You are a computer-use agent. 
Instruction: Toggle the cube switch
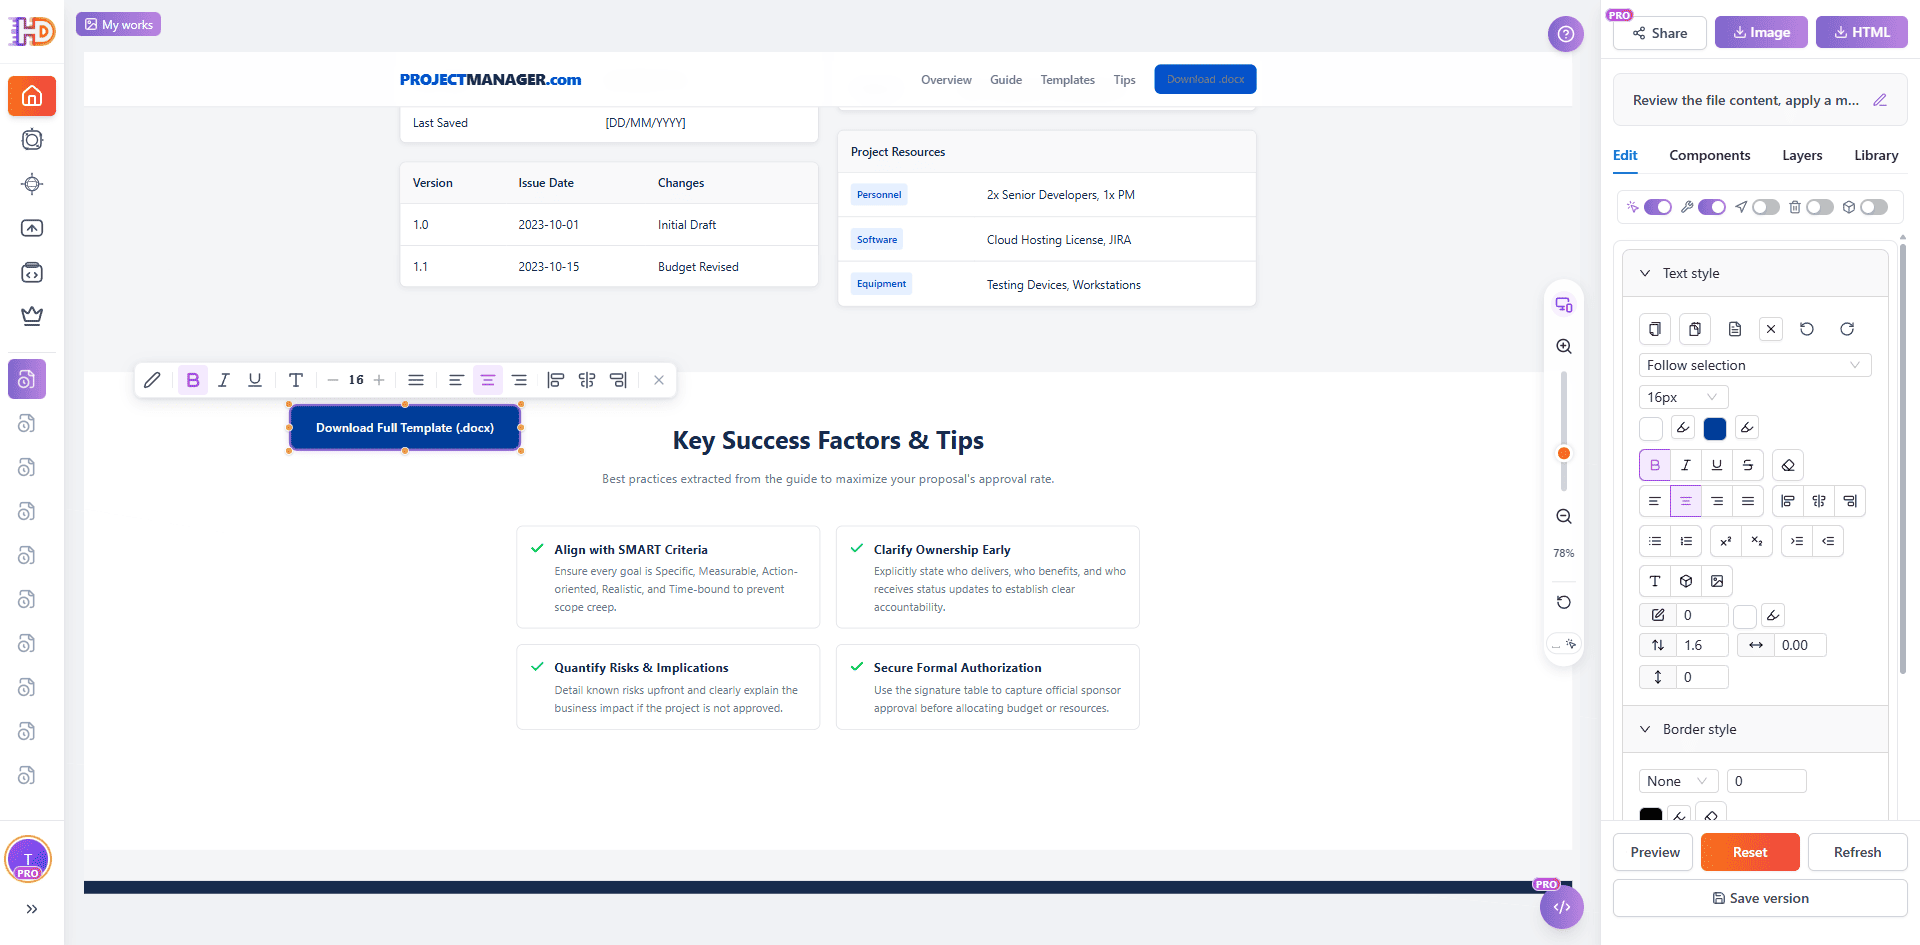point(1874,207)
